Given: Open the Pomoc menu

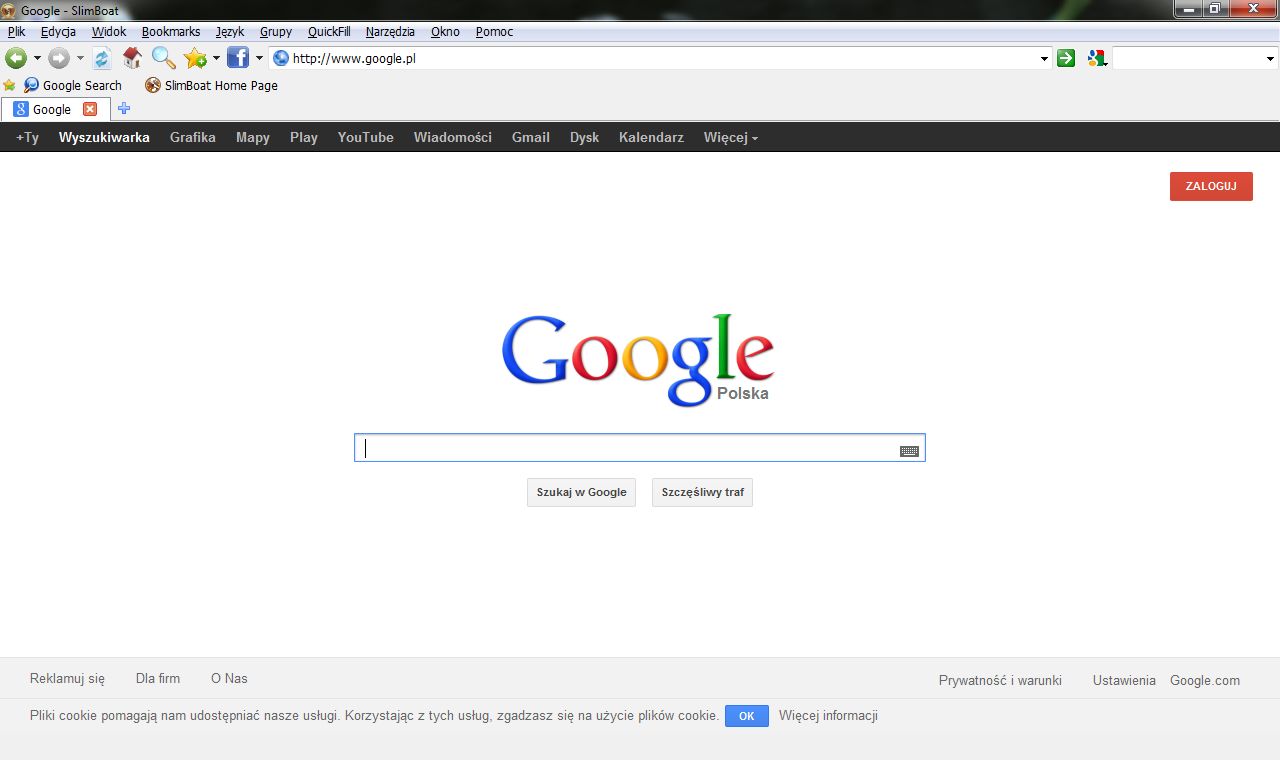Looking at the screenshot, I should tap(494, 31).
